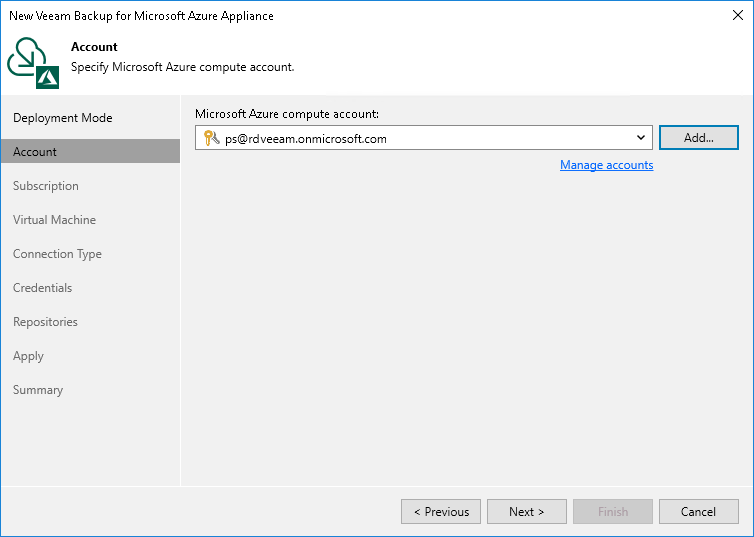Click the greyed-out Finish button
This screenshot has height=537, width=754.
613,512
